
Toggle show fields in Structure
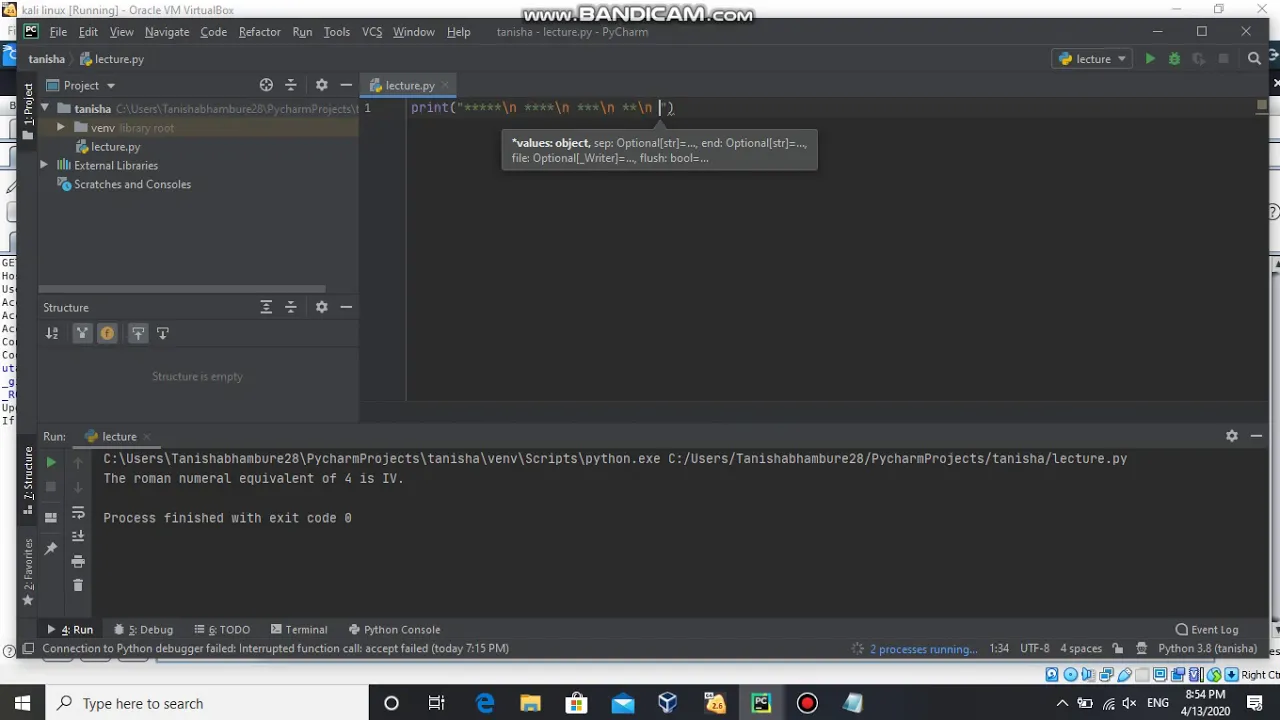(x=107, y=333)
